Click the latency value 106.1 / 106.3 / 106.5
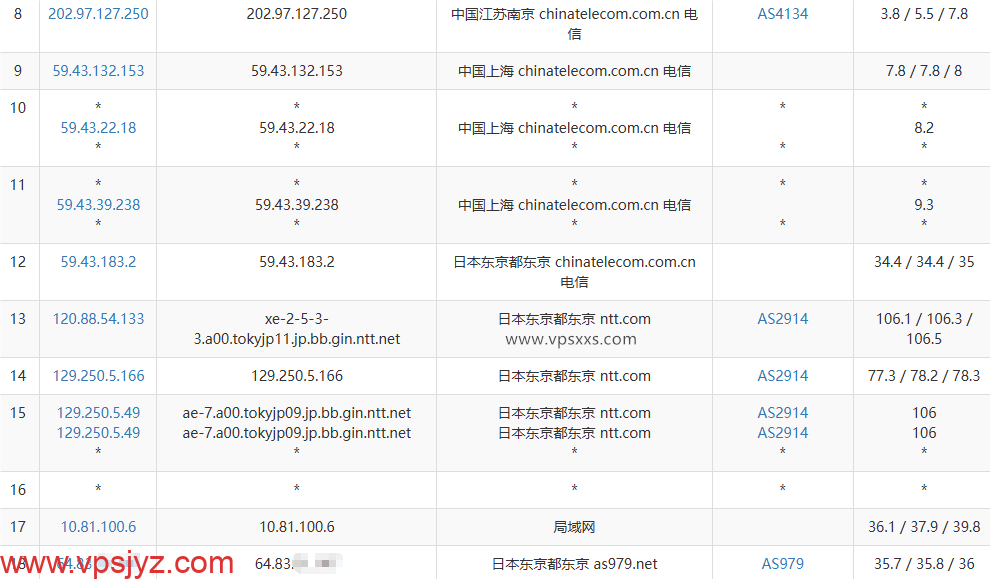Screen dimensions: 990x579 (x=924, y=329)
